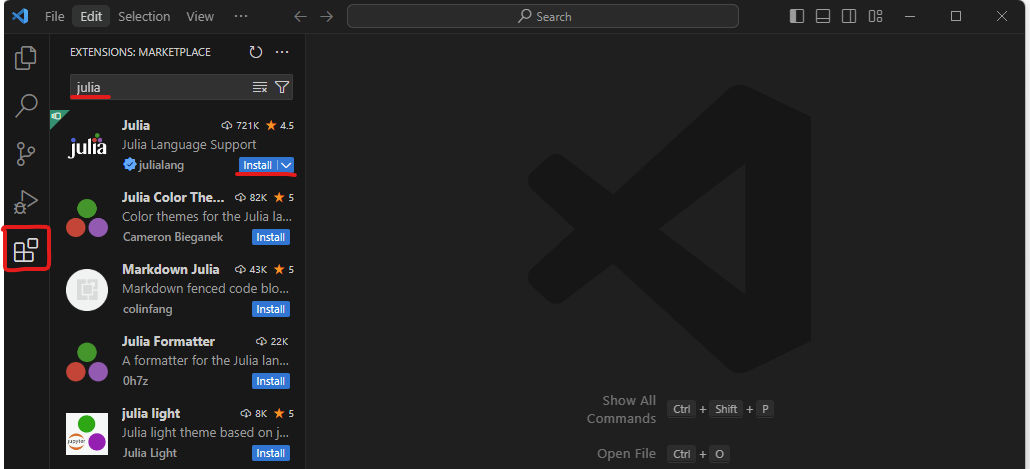The image size is (1030, 469).
Task: Install Markdown Julia extension
Action: click(x=271, y=309)
